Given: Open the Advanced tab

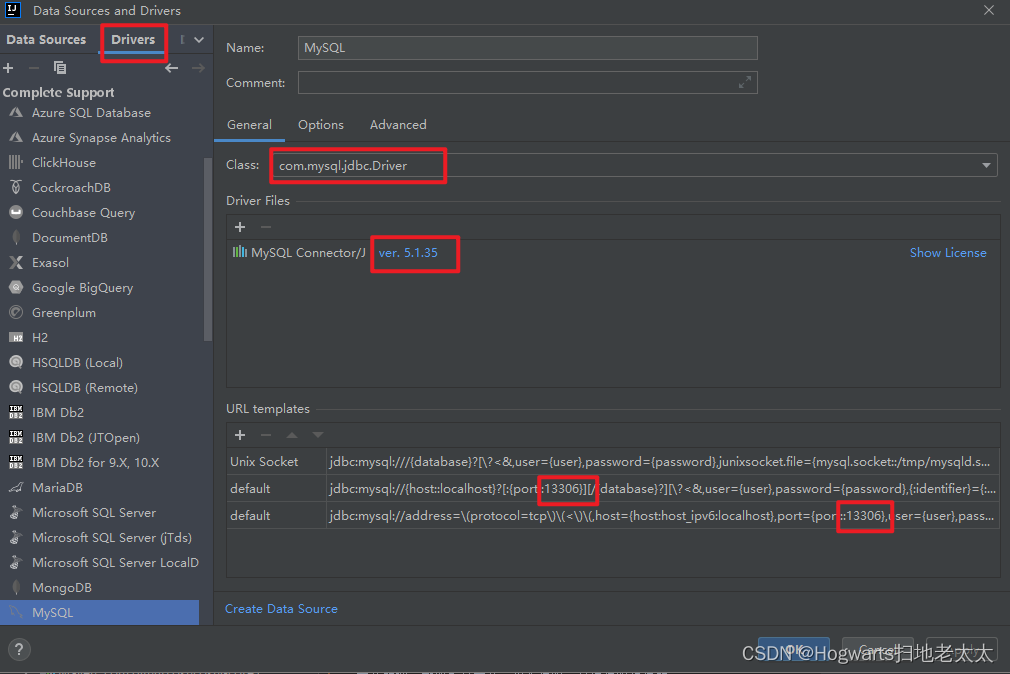Looking at the screenshot, I should click(x=397, y=125).
